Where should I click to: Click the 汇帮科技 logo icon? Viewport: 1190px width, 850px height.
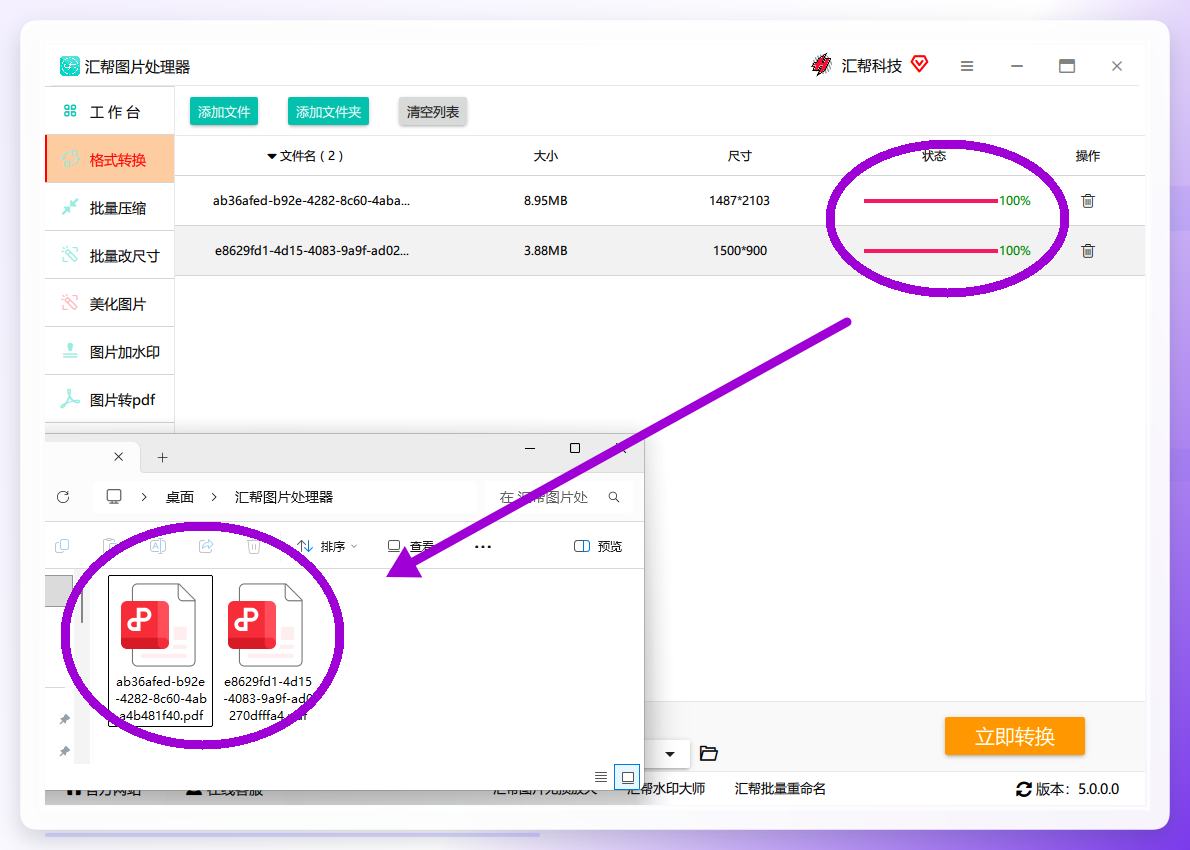coord(821,65)
